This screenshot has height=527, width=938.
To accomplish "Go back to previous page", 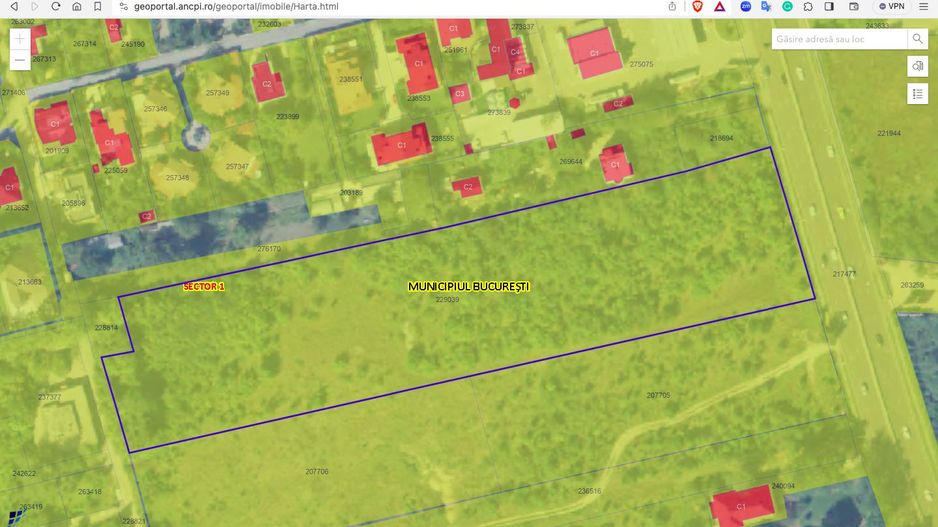I will click(x=14, y=6).
